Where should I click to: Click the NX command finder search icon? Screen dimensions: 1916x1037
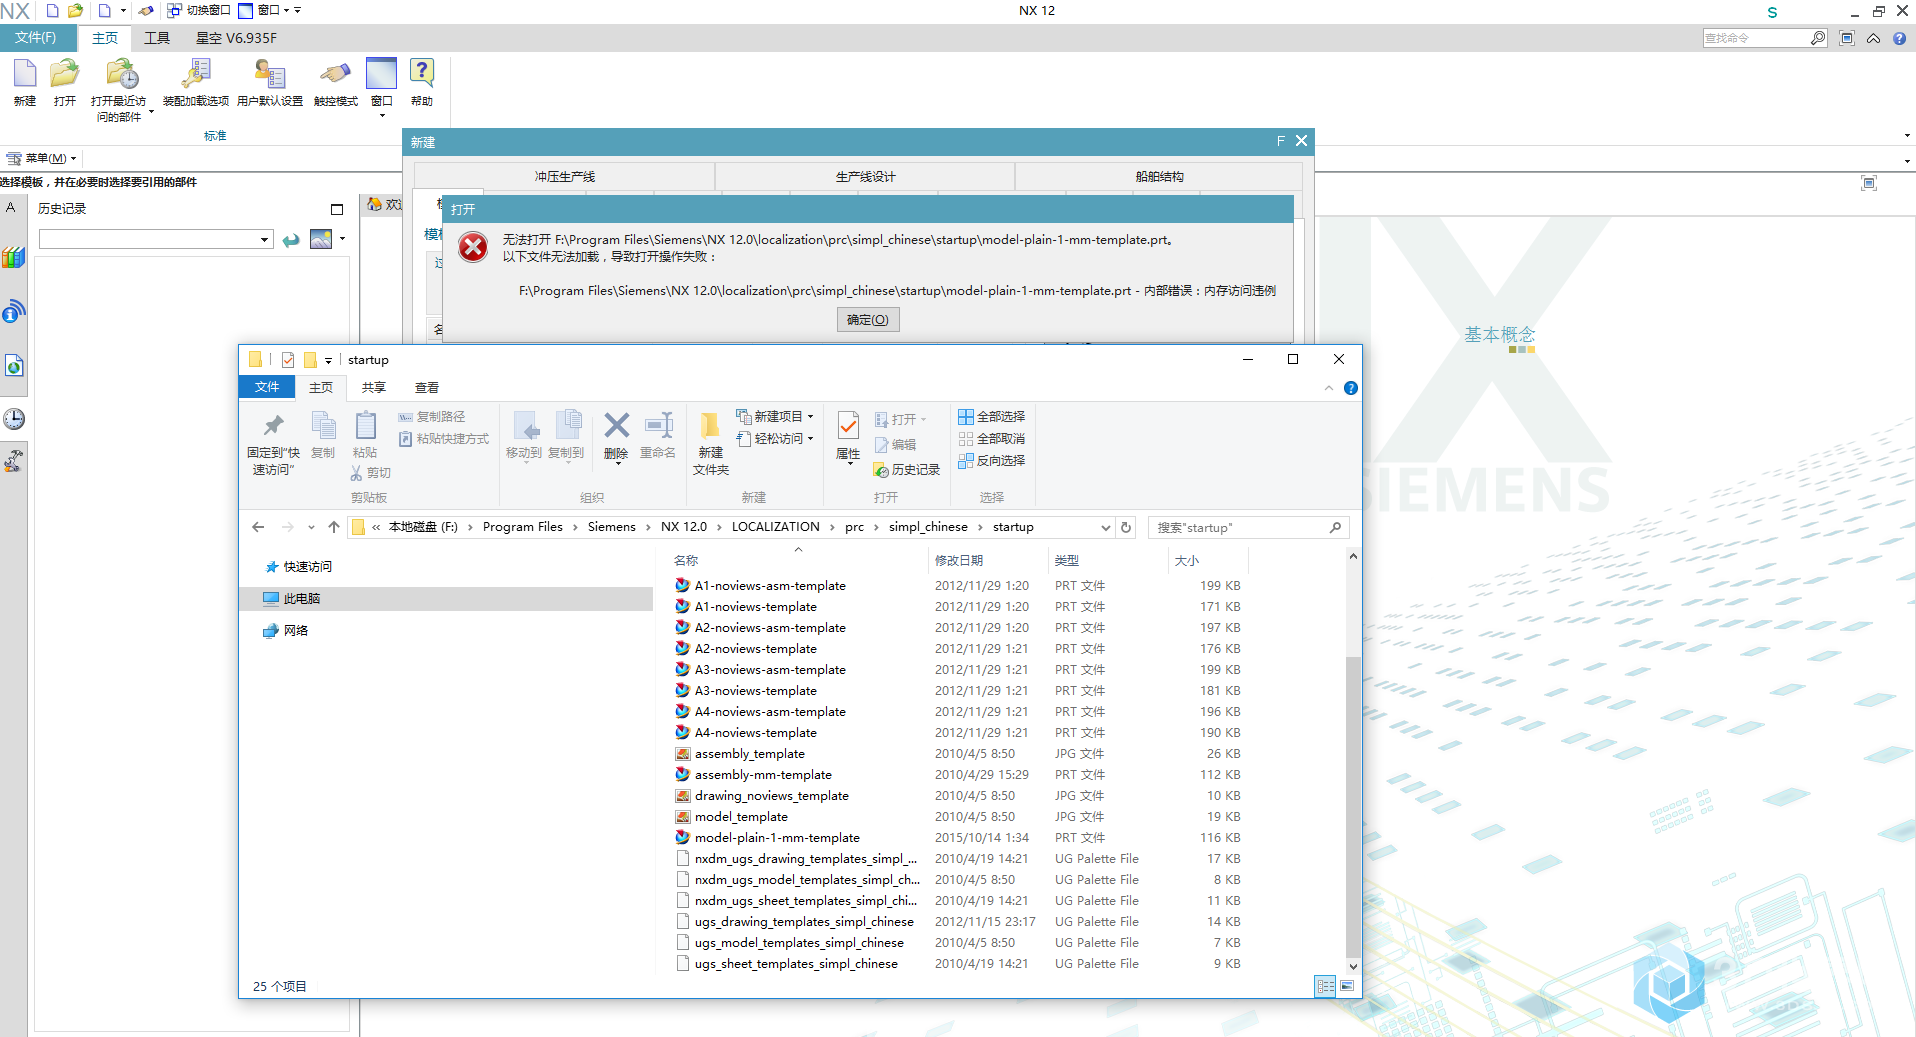1818,38
